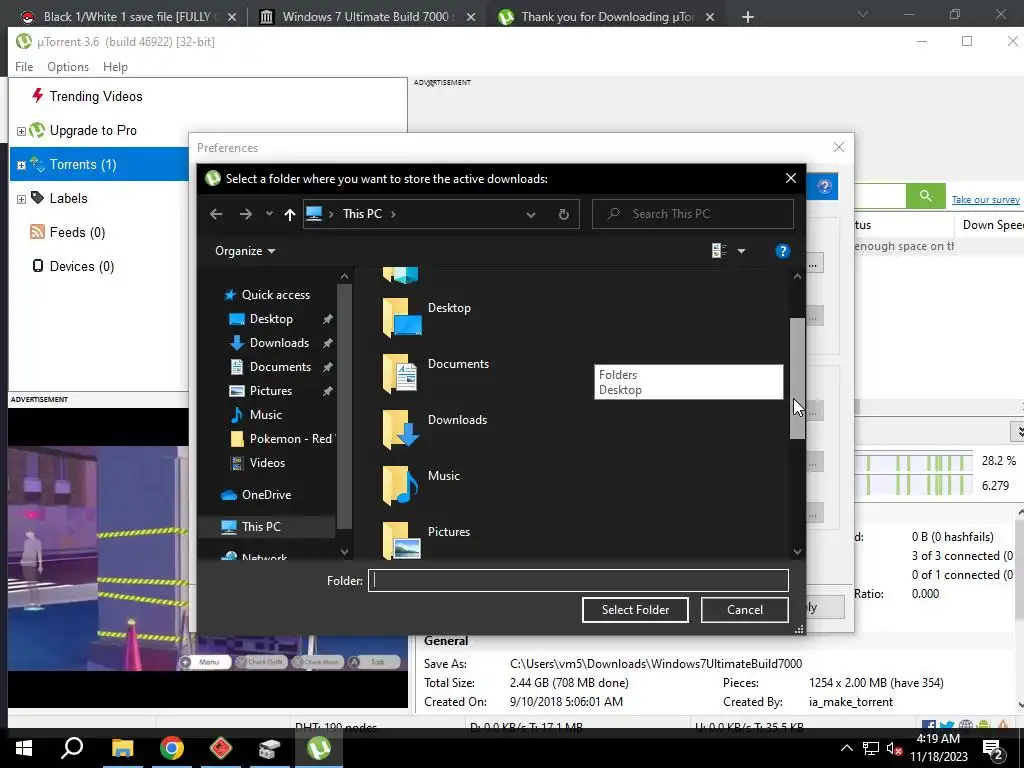Switch to Black 1/White 1 browser tab
Image resolution: width=1024 pixels, height=768 pixels.
127,16
